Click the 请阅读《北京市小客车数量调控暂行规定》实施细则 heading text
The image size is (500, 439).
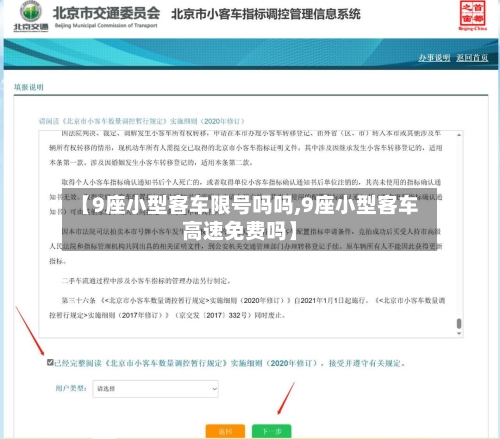tap(142, 121)
